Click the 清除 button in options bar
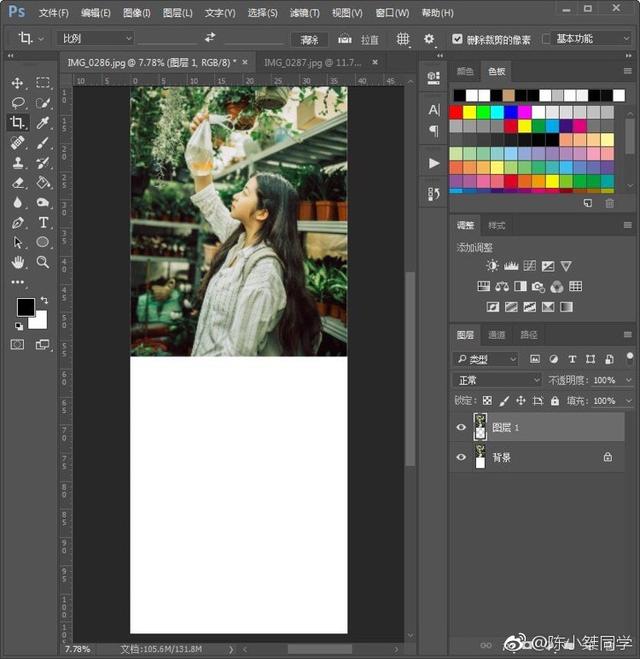The width and height of the screenshot is (640, 659). click(310, 39)
